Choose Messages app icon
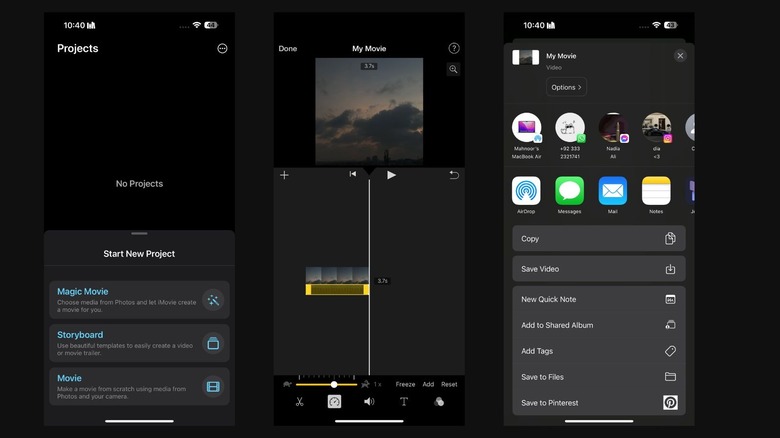780x438 pixels. point(570,191)
